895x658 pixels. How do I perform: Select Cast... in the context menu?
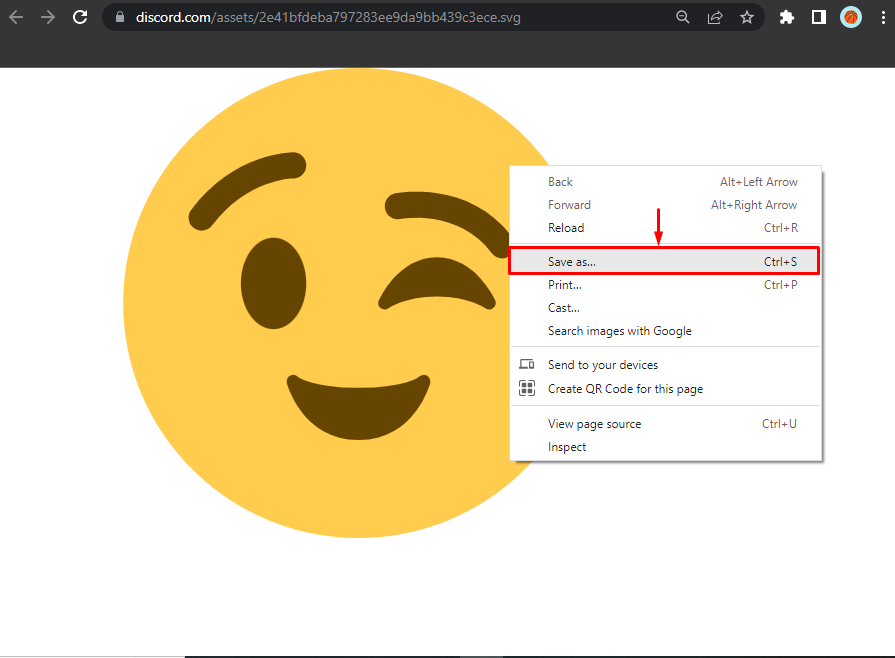pos(666,308)
